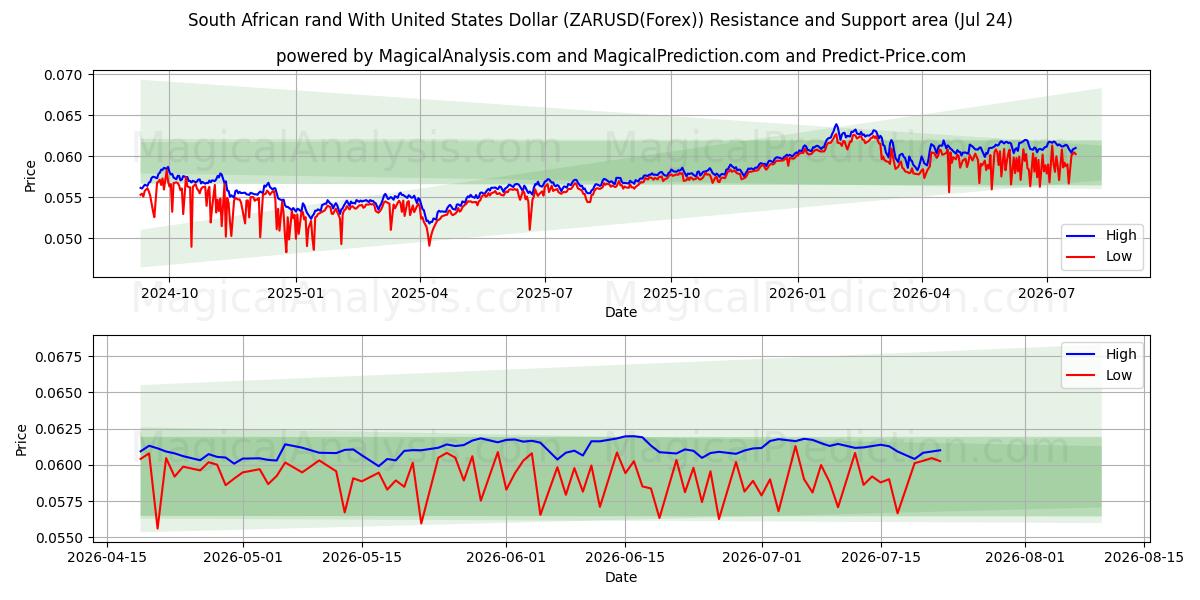Click the top chart's 'Price' y-axis label

(x=30, y=175)
